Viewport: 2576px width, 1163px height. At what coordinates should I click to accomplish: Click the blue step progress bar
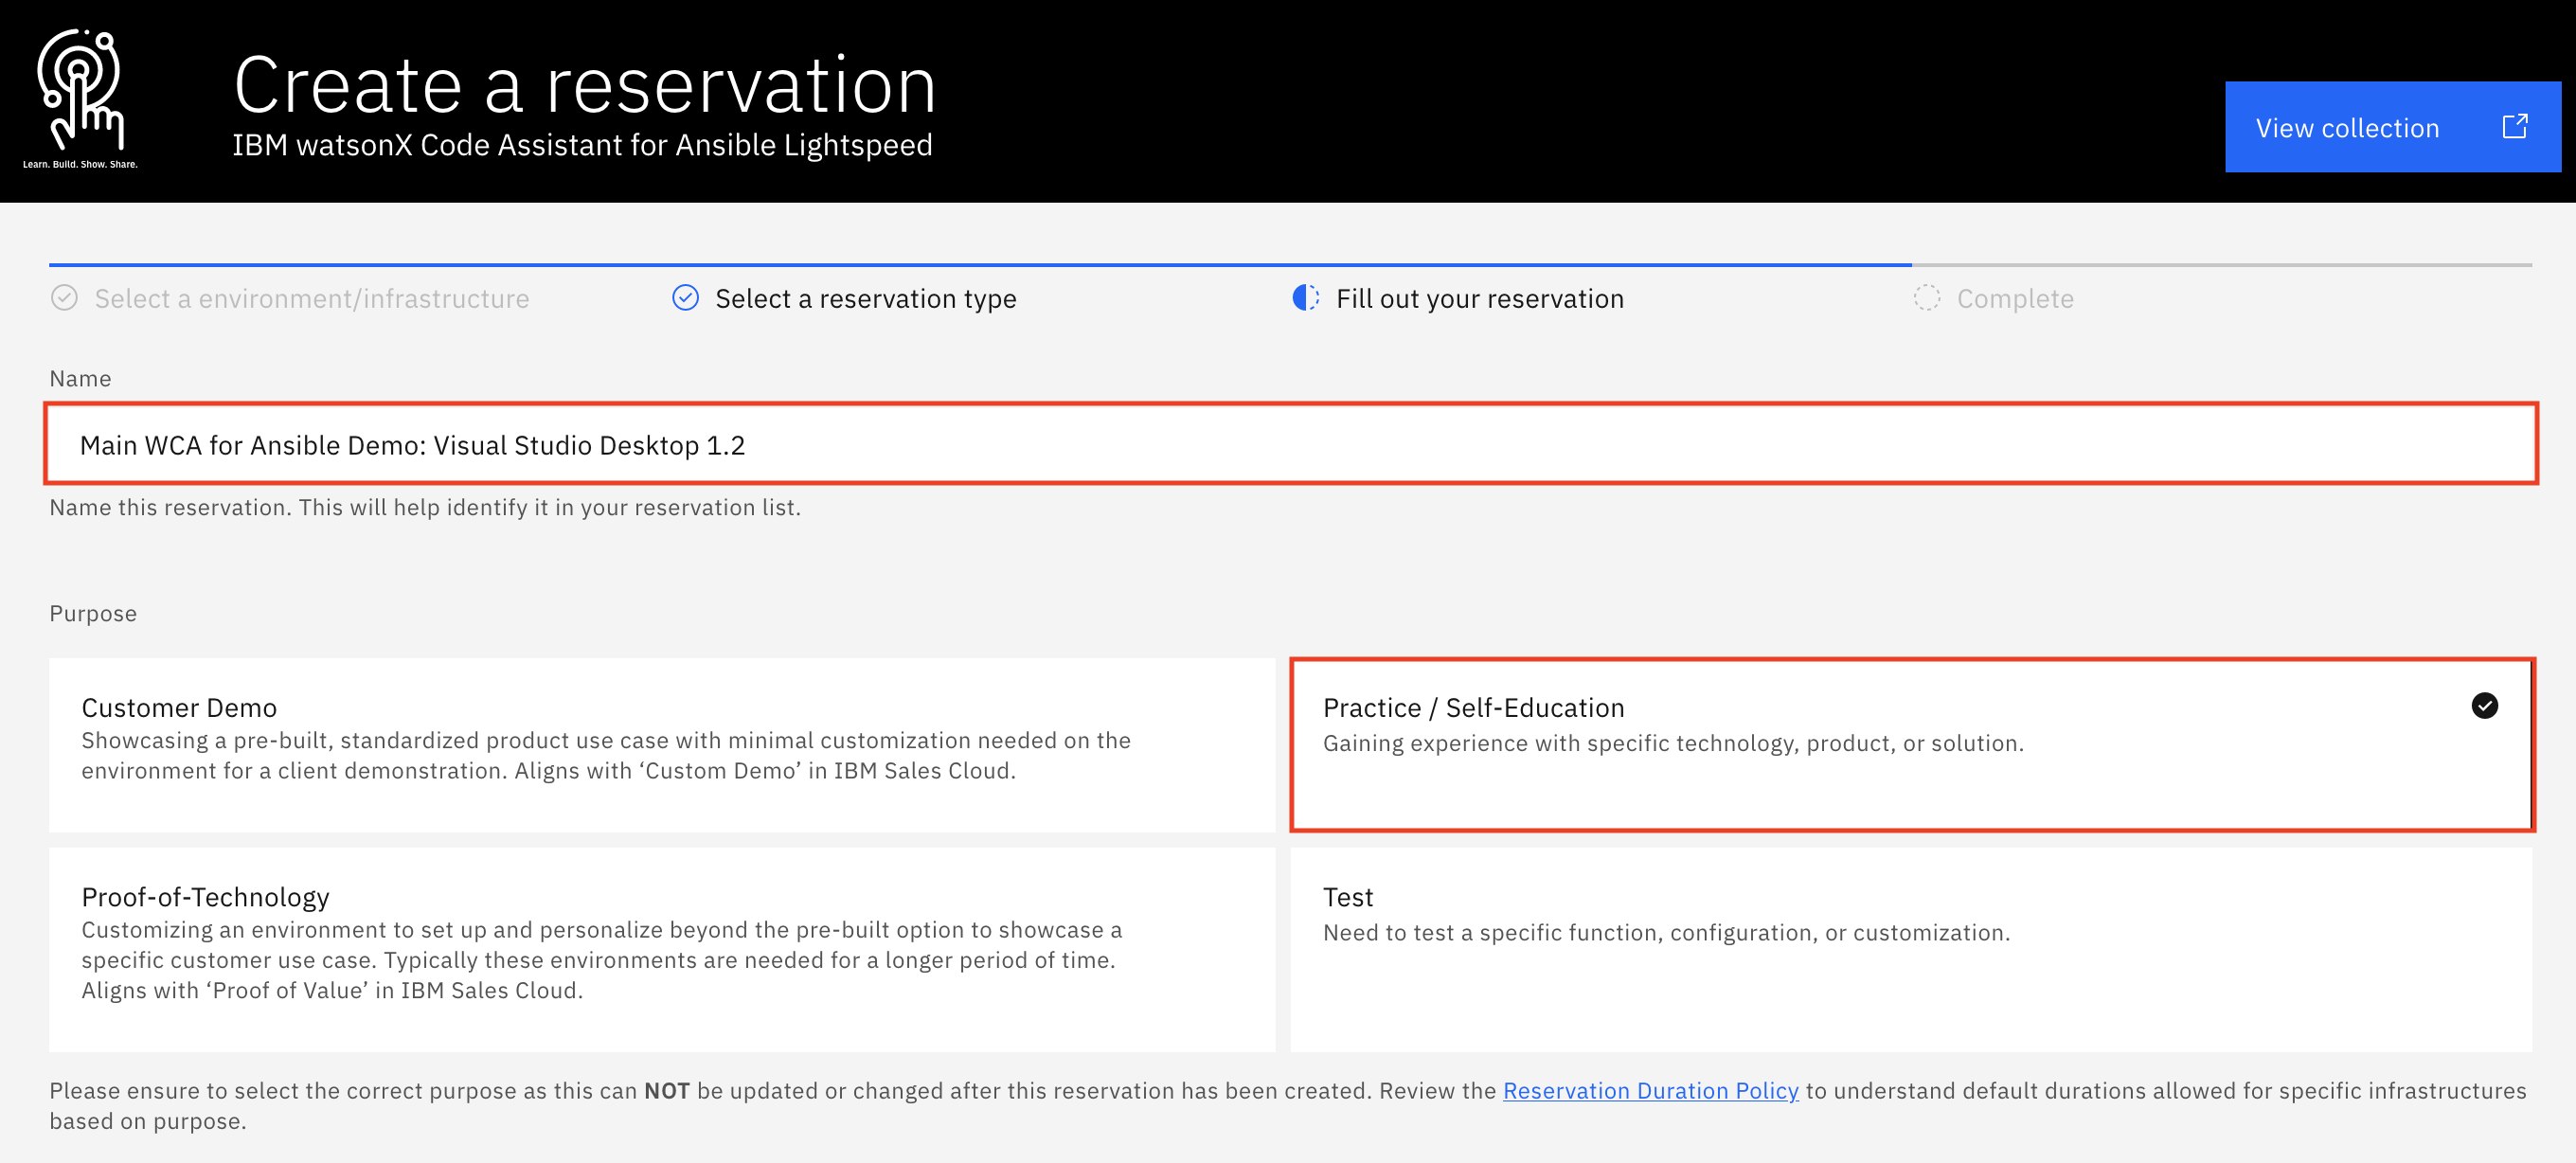980,265
